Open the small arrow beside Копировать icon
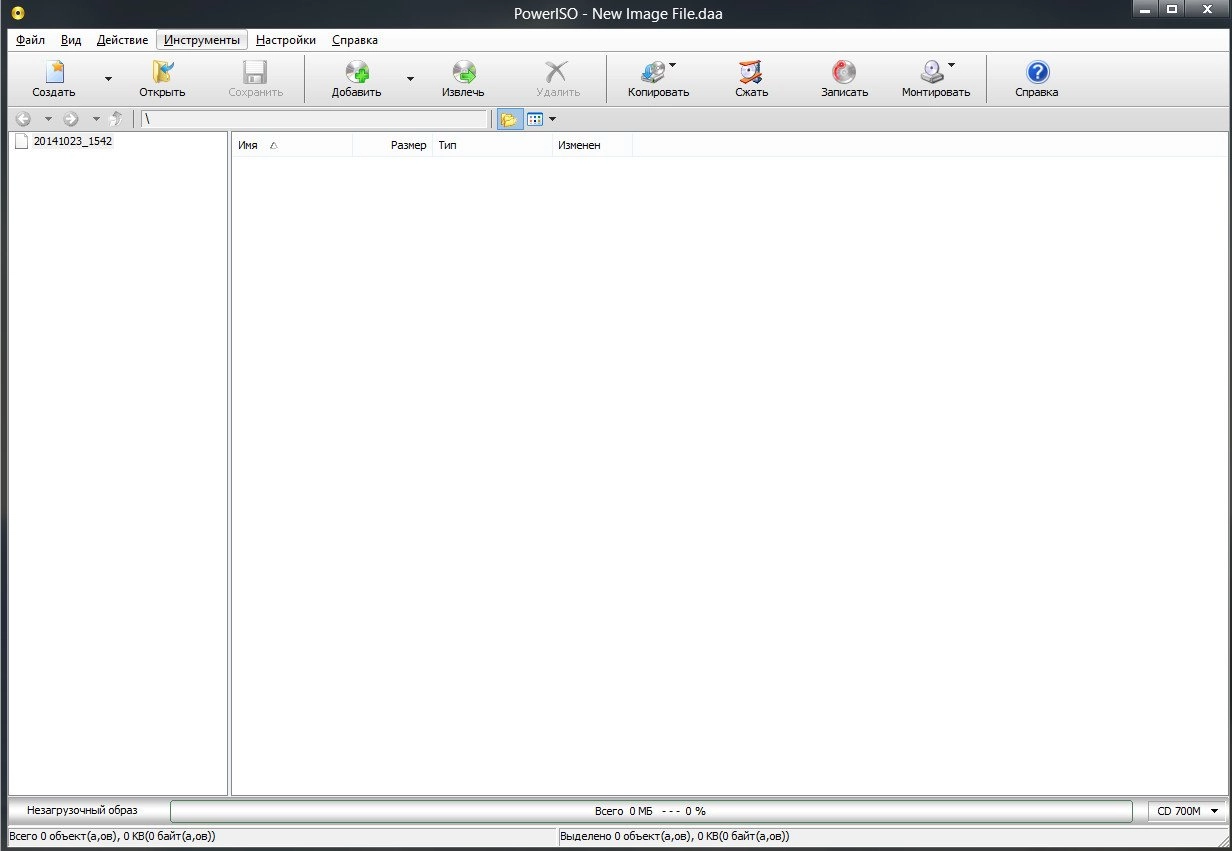Image resolution: width=1232 pixels, height=851 pixels. pyautogui.click(x=672, y=66)
